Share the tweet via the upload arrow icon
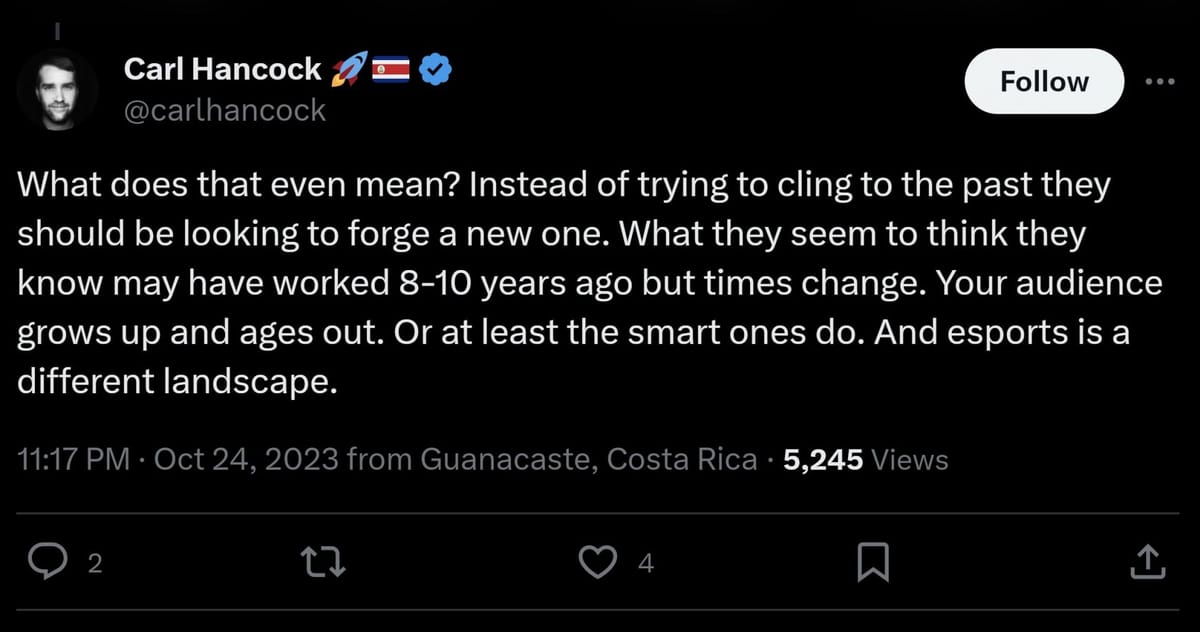Viewport: 1200px width, 632px height. (1147, 563)
